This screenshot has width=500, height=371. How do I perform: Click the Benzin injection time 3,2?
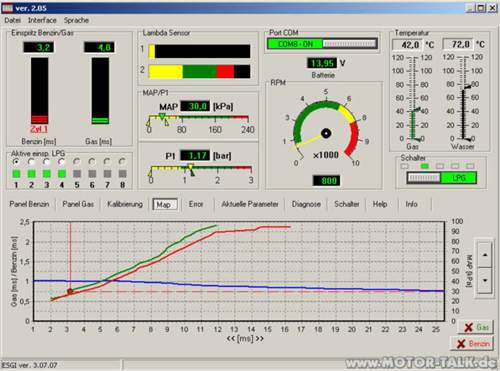(39, 47)
